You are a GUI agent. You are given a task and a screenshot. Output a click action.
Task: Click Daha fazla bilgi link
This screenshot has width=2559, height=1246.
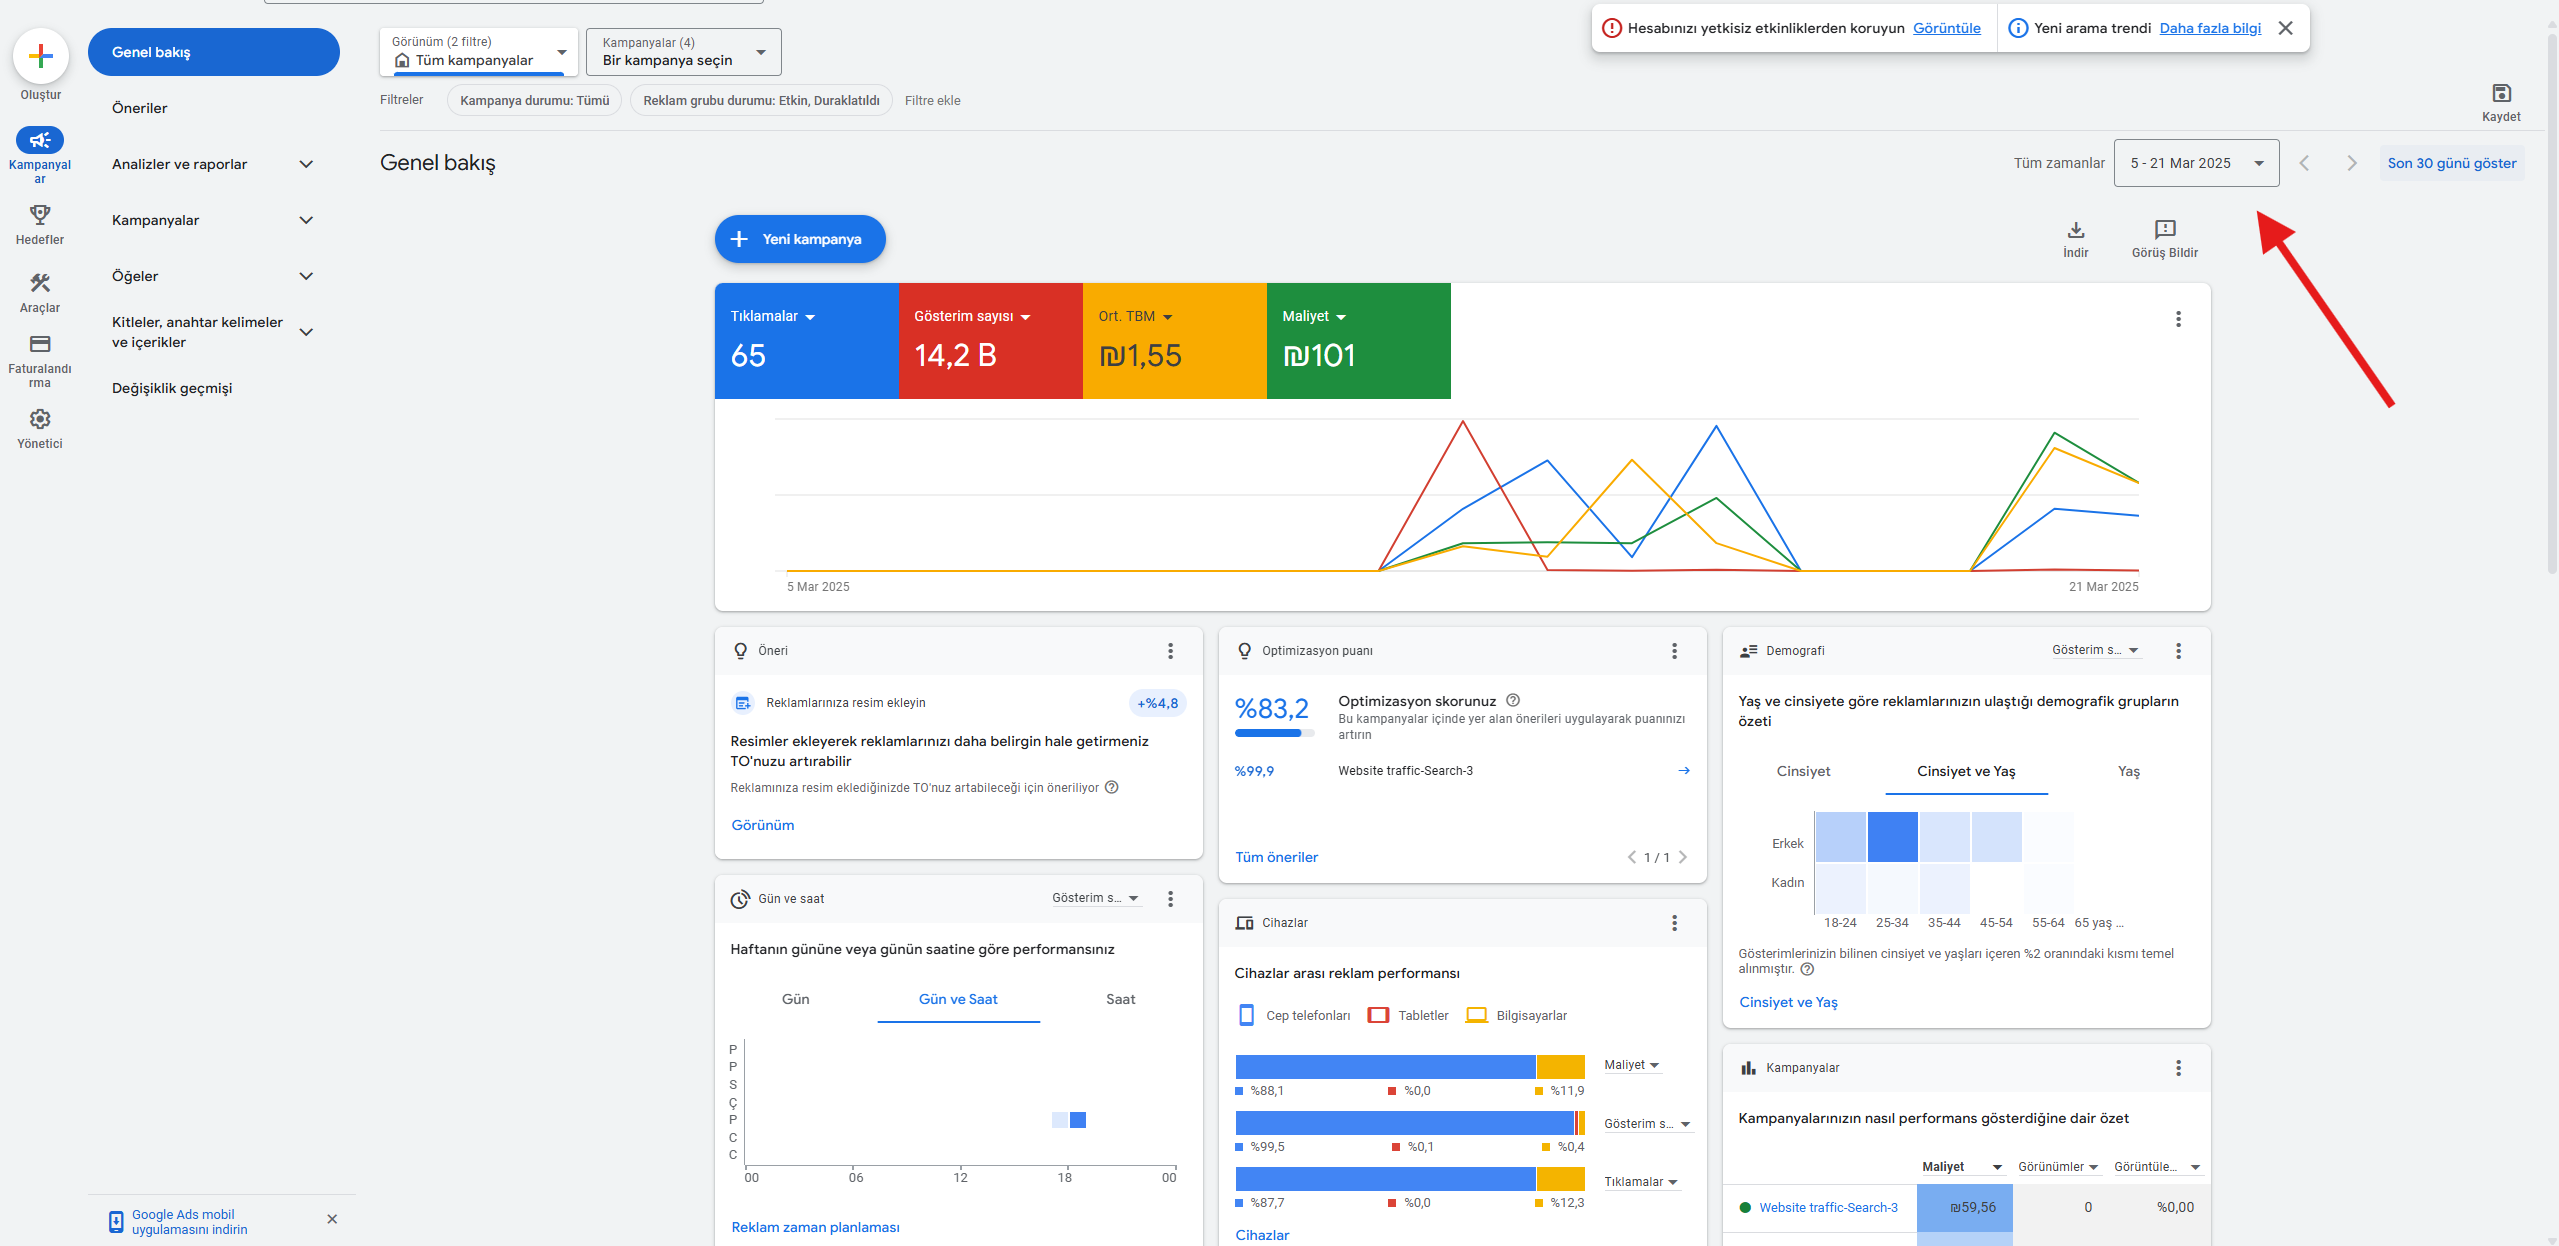tap(2210, 28)
